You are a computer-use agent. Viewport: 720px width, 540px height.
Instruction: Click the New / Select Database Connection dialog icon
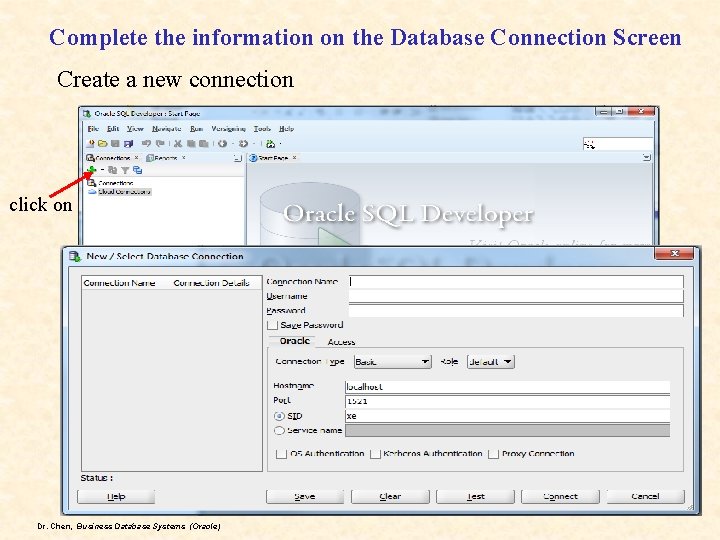74,256
